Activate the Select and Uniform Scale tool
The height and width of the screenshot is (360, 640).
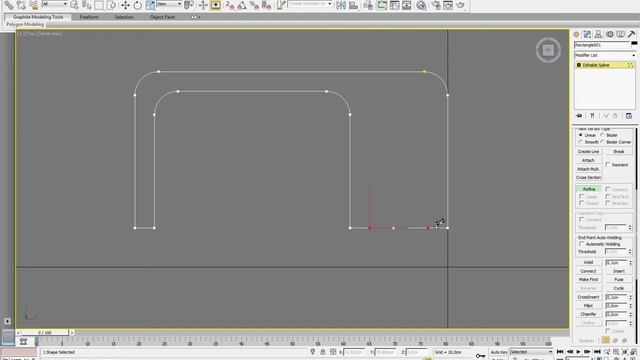point(150,5)
